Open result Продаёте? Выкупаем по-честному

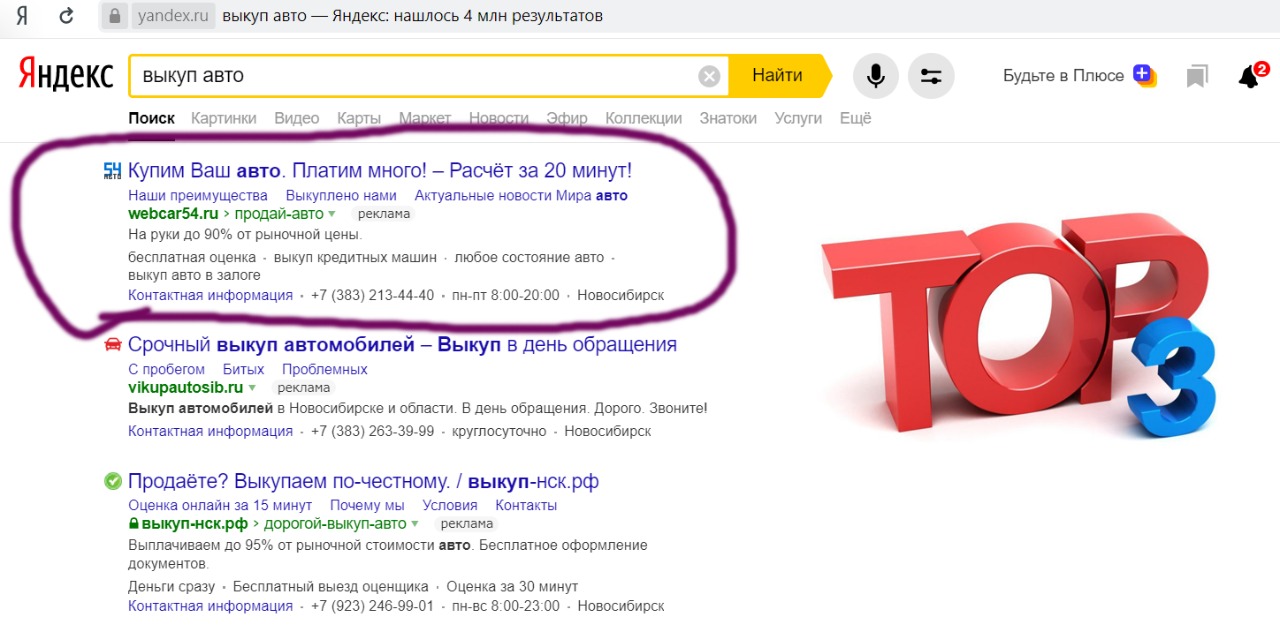coord(363,481)
